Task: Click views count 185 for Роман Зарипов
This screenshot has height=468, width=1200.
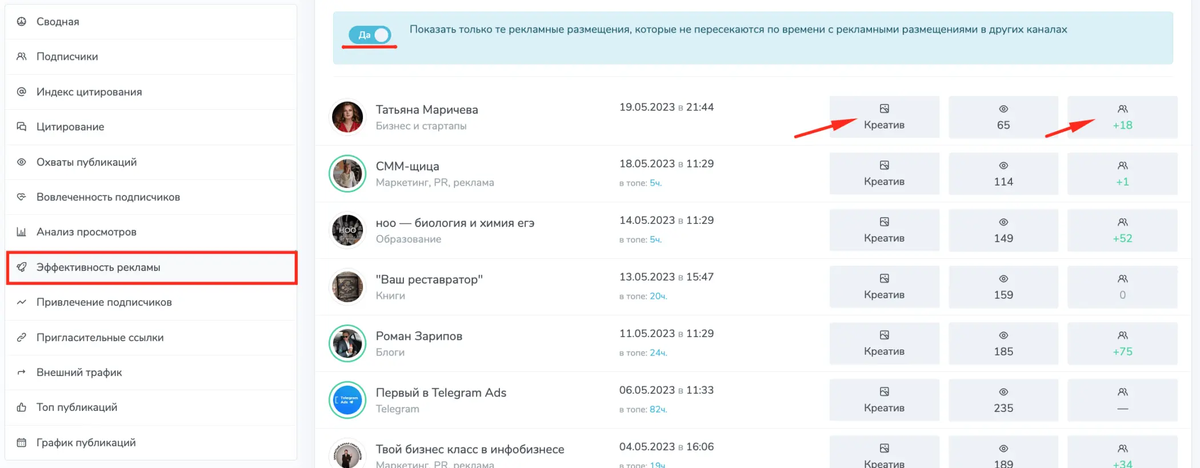Action: (x=1003, y=343)
